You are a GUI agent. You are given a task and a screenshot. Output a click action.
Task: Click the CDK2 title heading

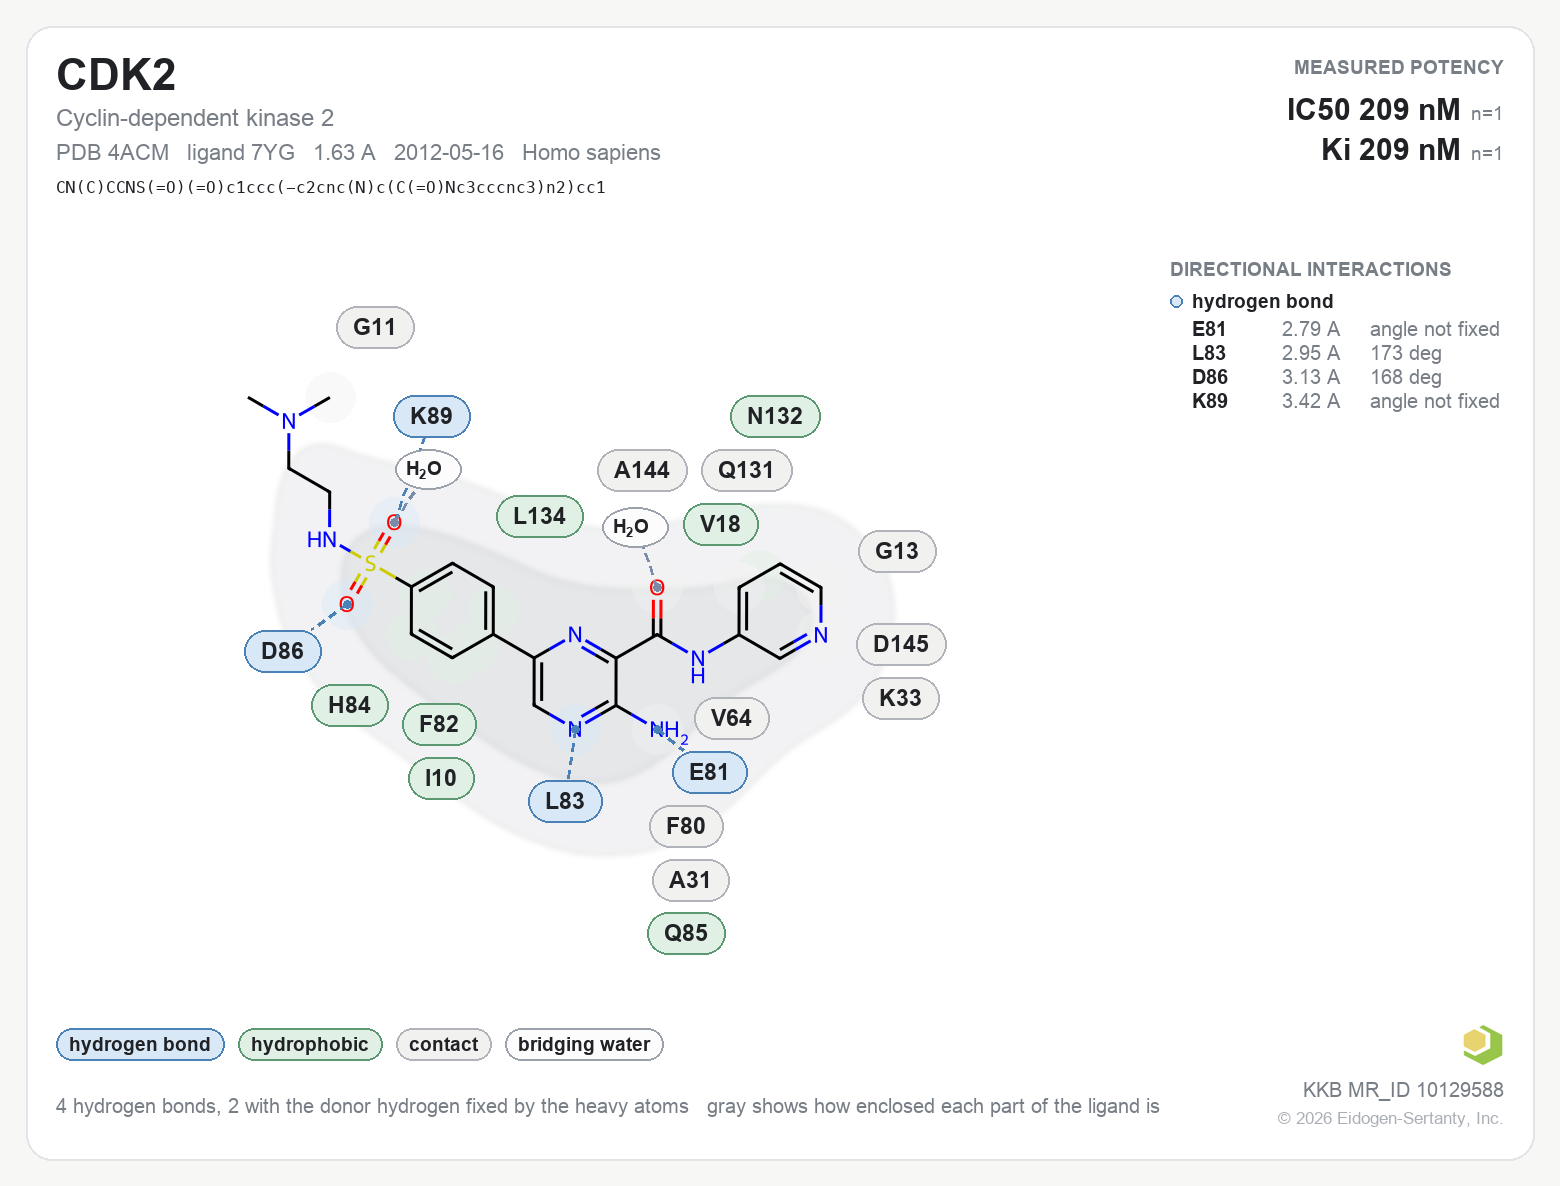pyautogui.click(x=116, y=75)
